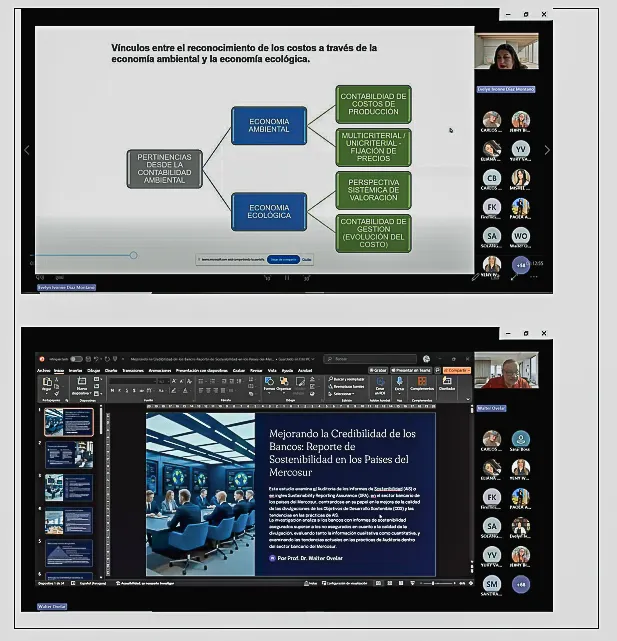The image size is (617, 641).
Task: Open the Insertar ribbon tab
Action: pos(75,369)
